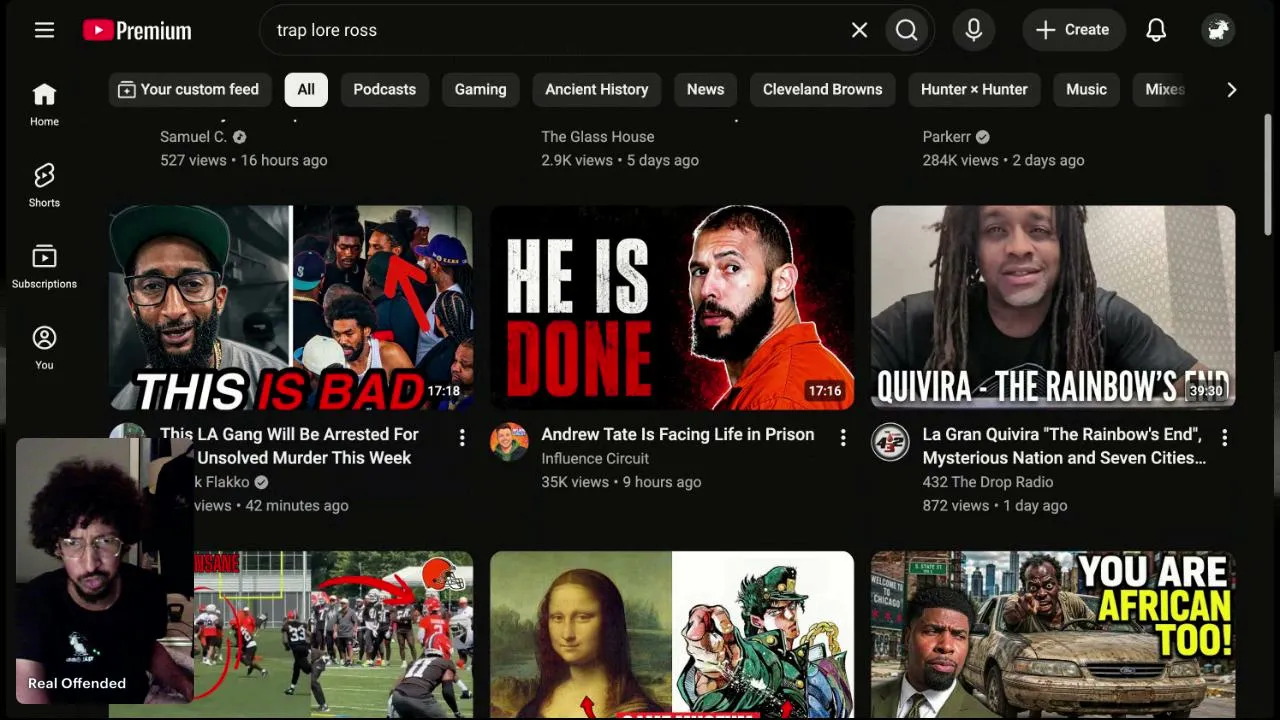Select the All filter chip
This screenshot has height=720, width=1280.
tap(306, 89)
